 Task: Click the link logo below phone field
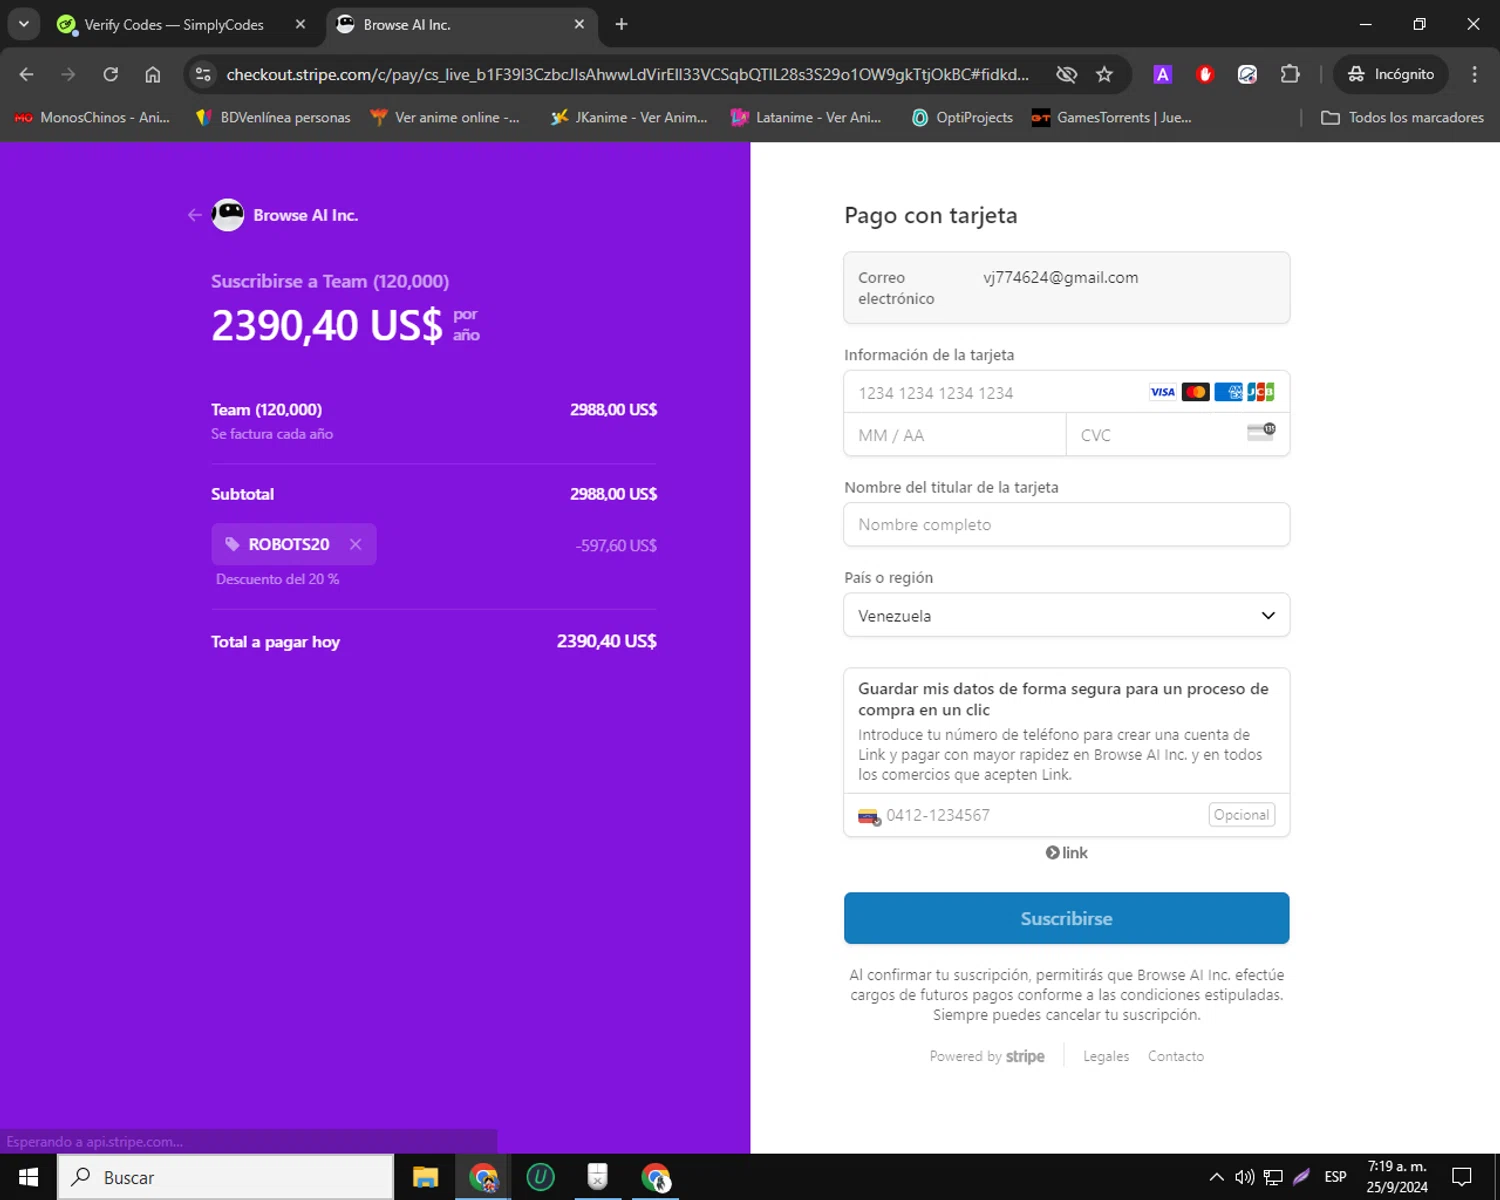click(1067, 853)
